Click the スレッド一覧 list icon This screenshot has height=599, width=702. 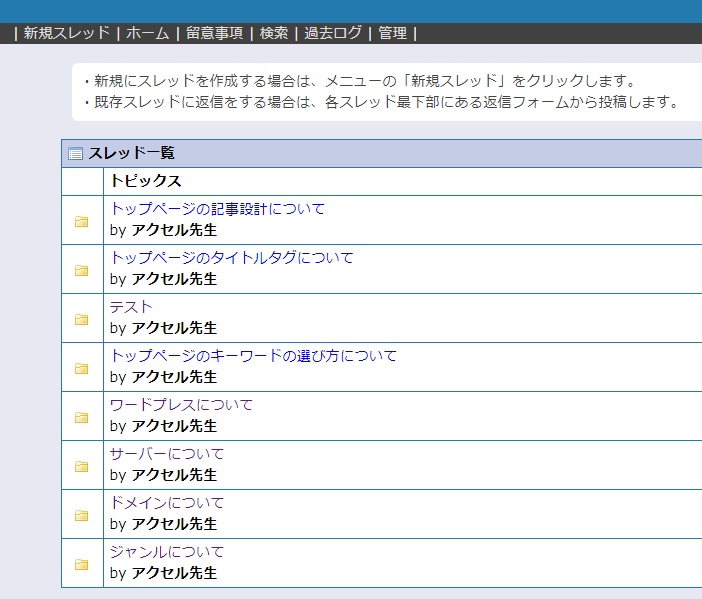pos(75,154)
